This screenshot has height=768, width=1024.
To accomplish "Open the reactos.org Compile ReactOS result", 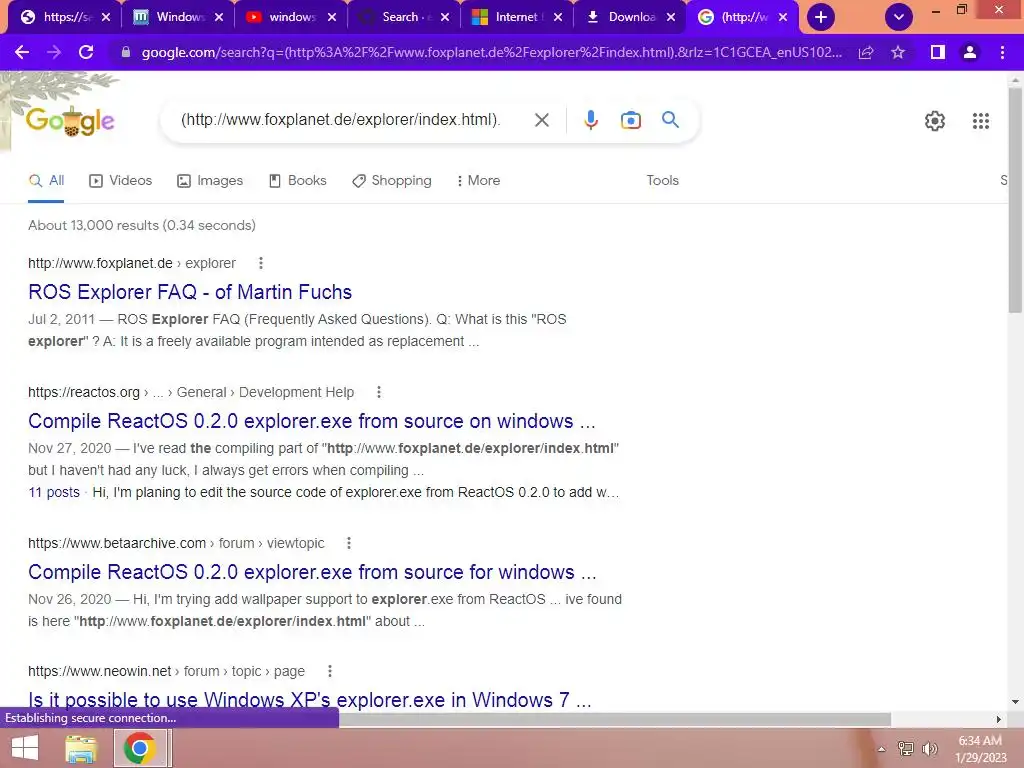I will 312,421.
